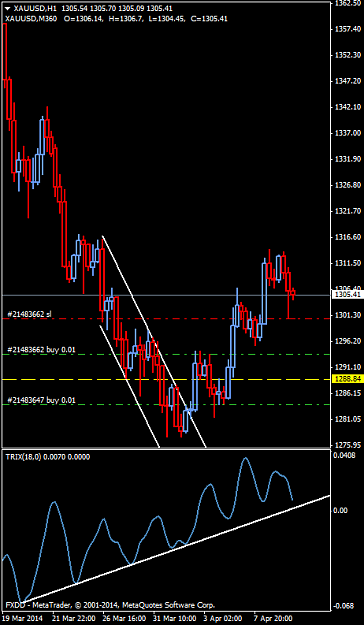This screenshot has height=625, width=364.
Task: Click the small triangle beside XAUUSD,H1 title
Action: 8,7
